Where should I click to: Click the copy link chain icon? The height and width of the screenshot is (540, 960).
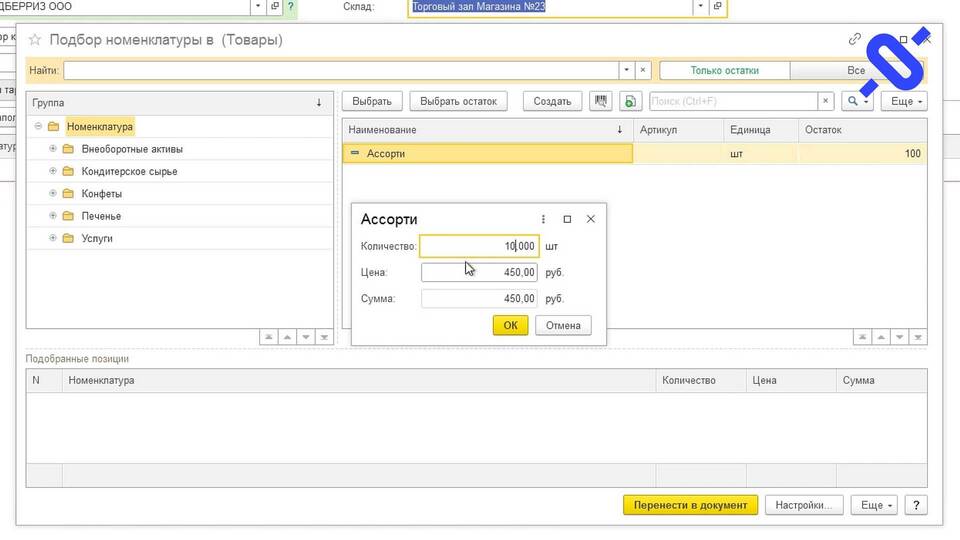pos(855,40)
